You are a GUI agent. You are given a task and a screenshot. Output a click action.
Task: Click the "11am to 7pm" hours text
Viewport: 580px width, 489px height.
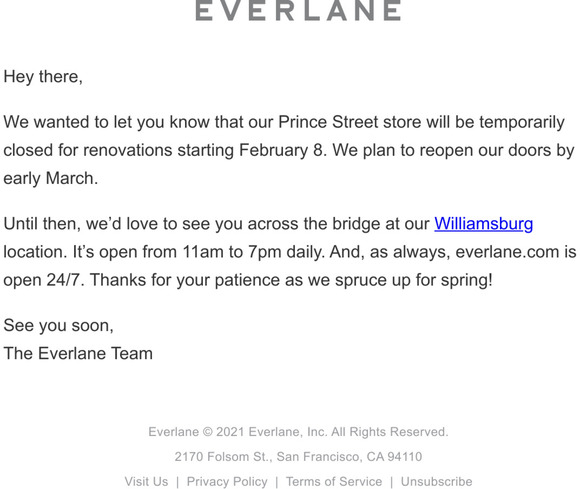232,252
